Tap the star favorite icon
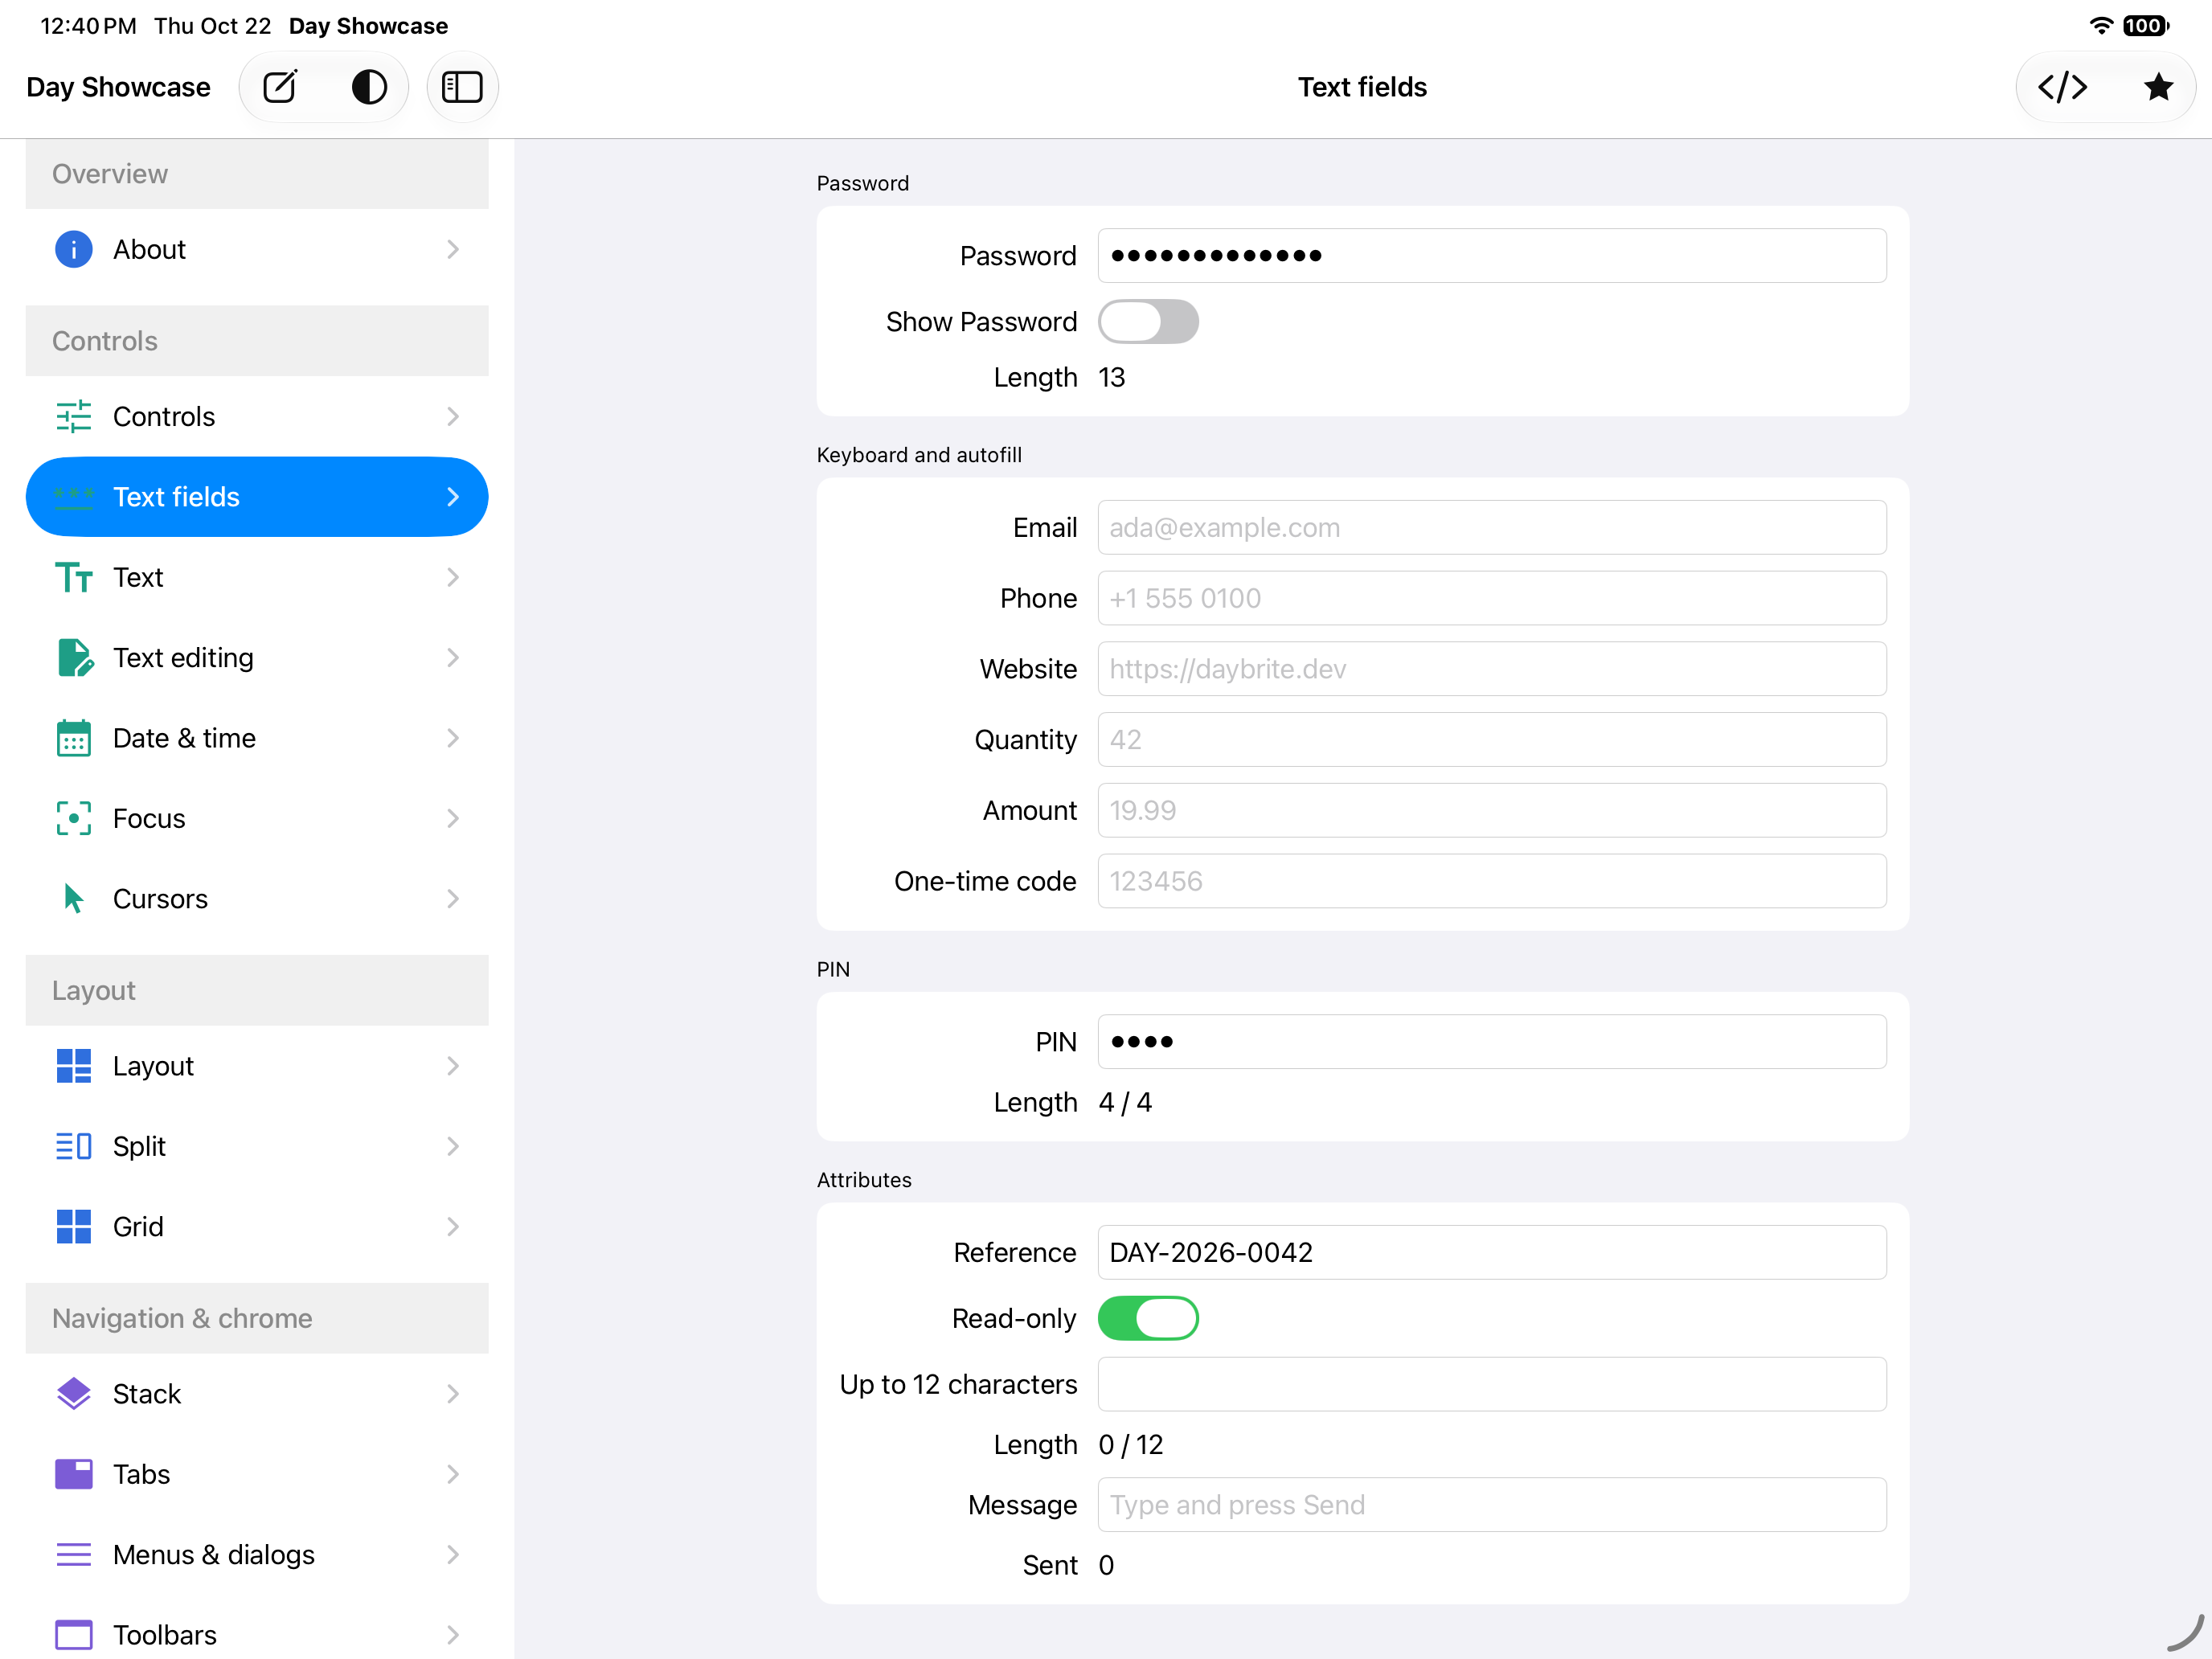The height and width of the screenshot is (1659, 2212). [x=2158, y=87]
